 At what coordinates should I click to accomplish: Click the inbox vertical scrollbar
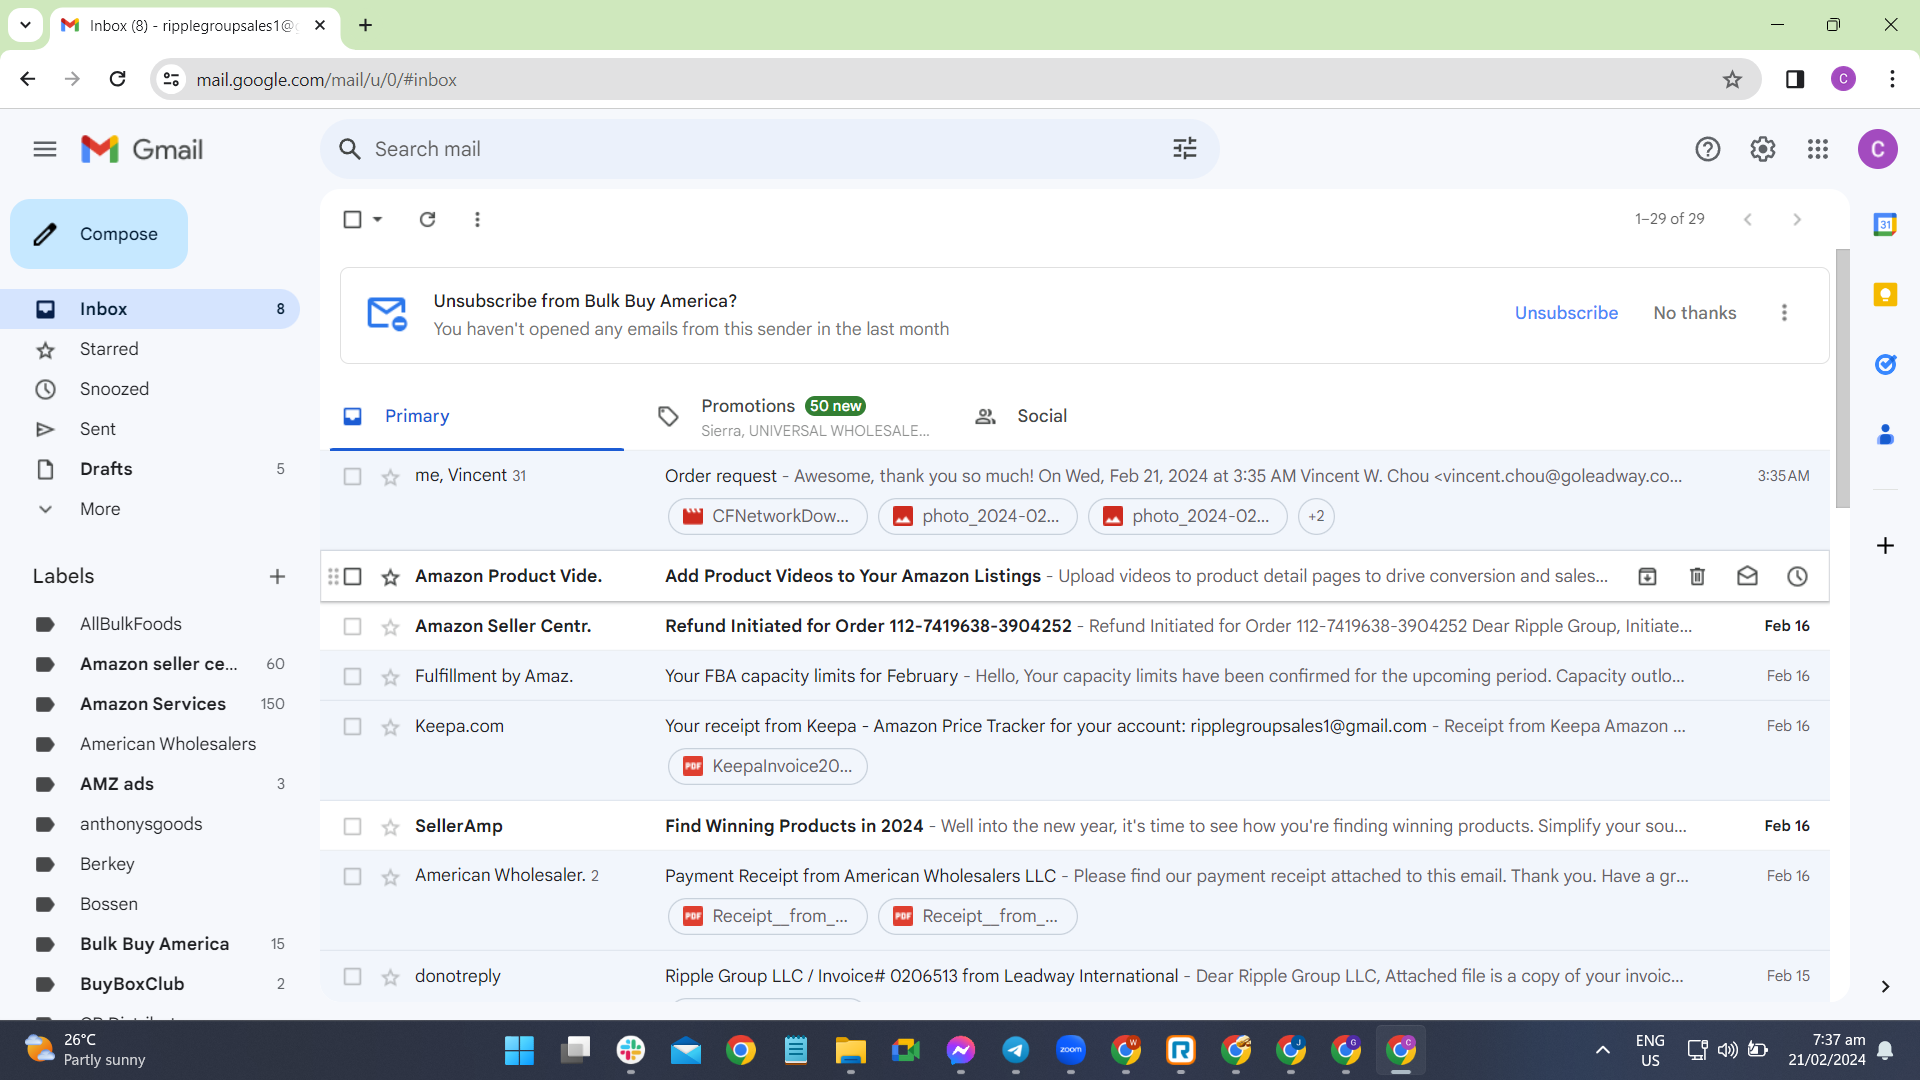[x=1842, y=378]
